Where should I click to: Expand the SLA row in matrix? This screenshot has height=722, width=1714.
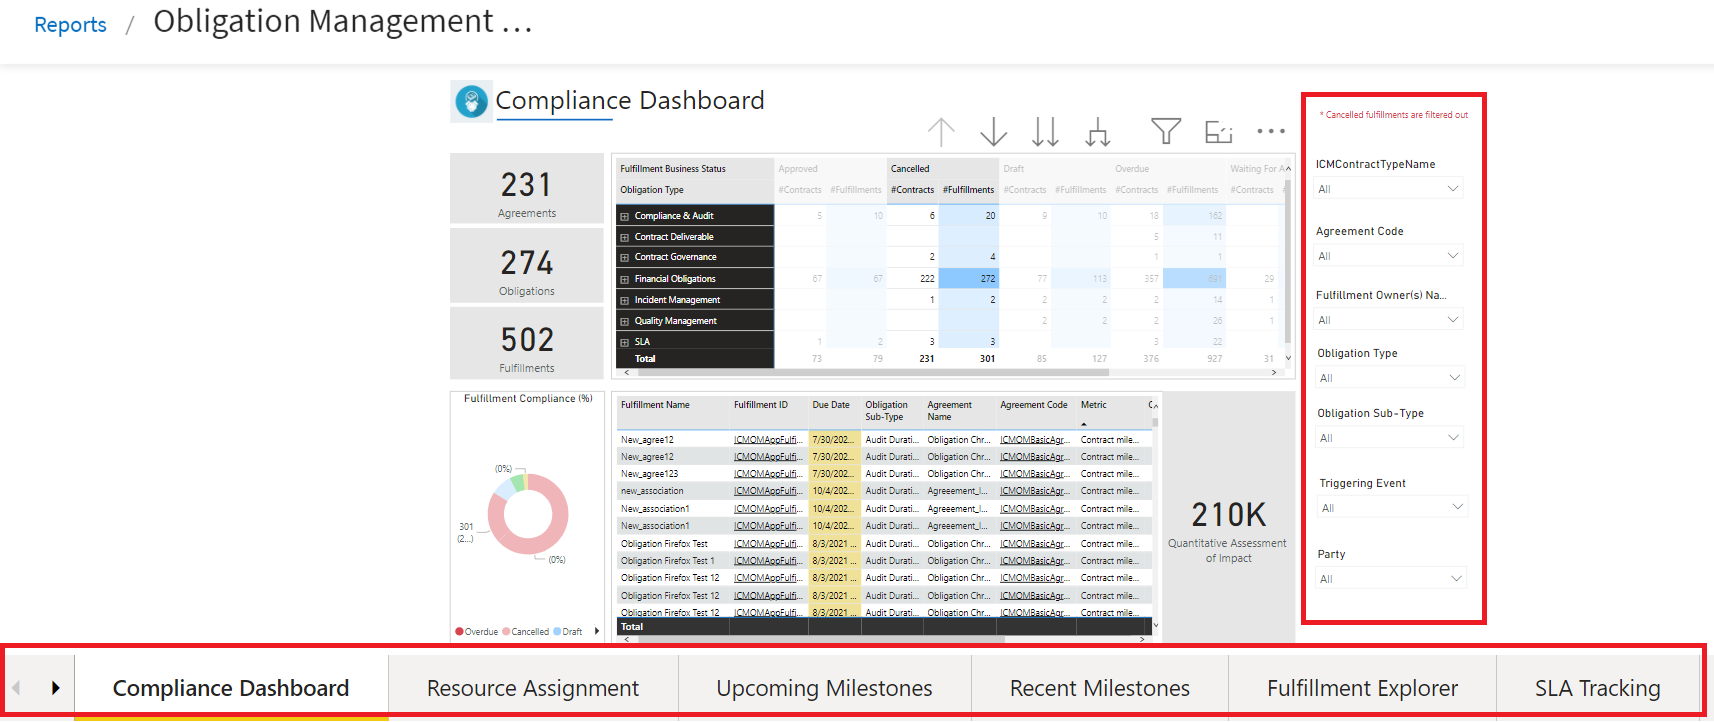click(625, 342)
